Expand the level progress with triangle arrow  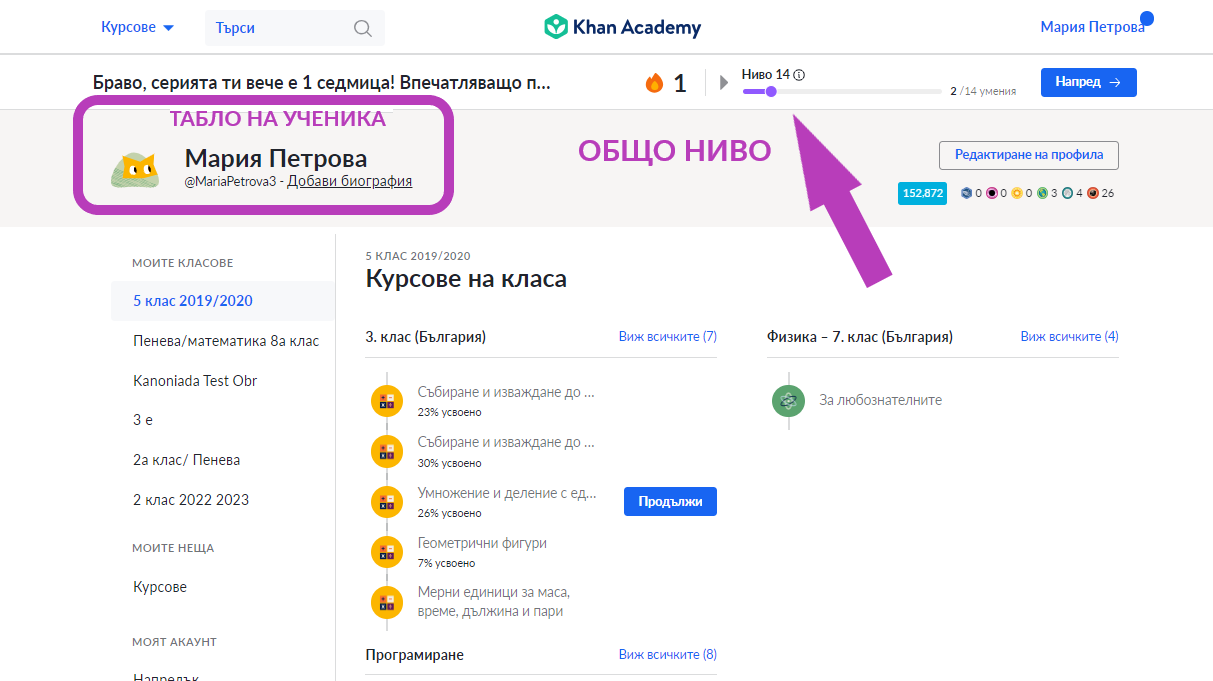(x=724, y=82)
